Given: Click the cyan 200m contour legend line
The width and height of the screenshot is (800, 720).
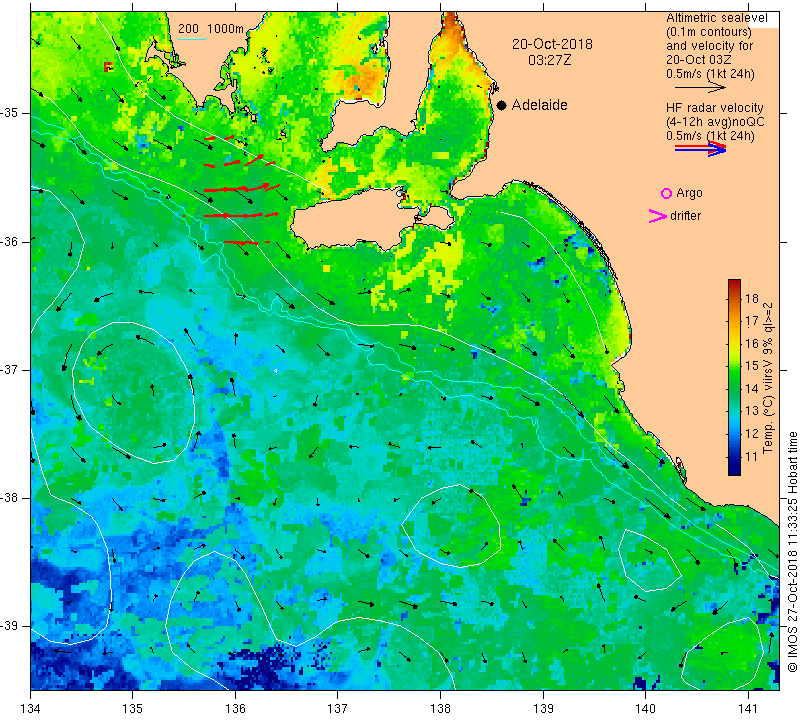Looking at the screenshot, I should [x=192, y=39].
